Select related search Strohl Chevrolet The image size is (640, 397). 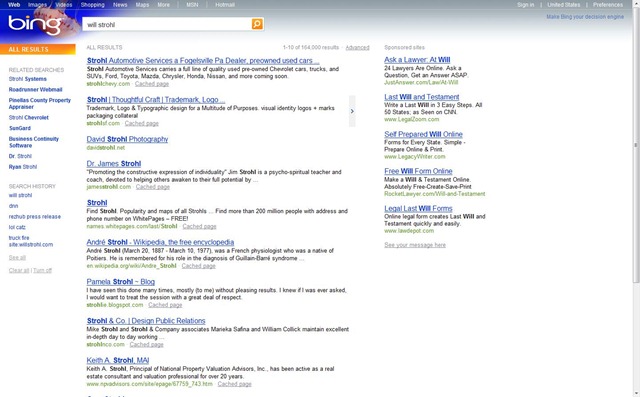[x=29, y=118]
